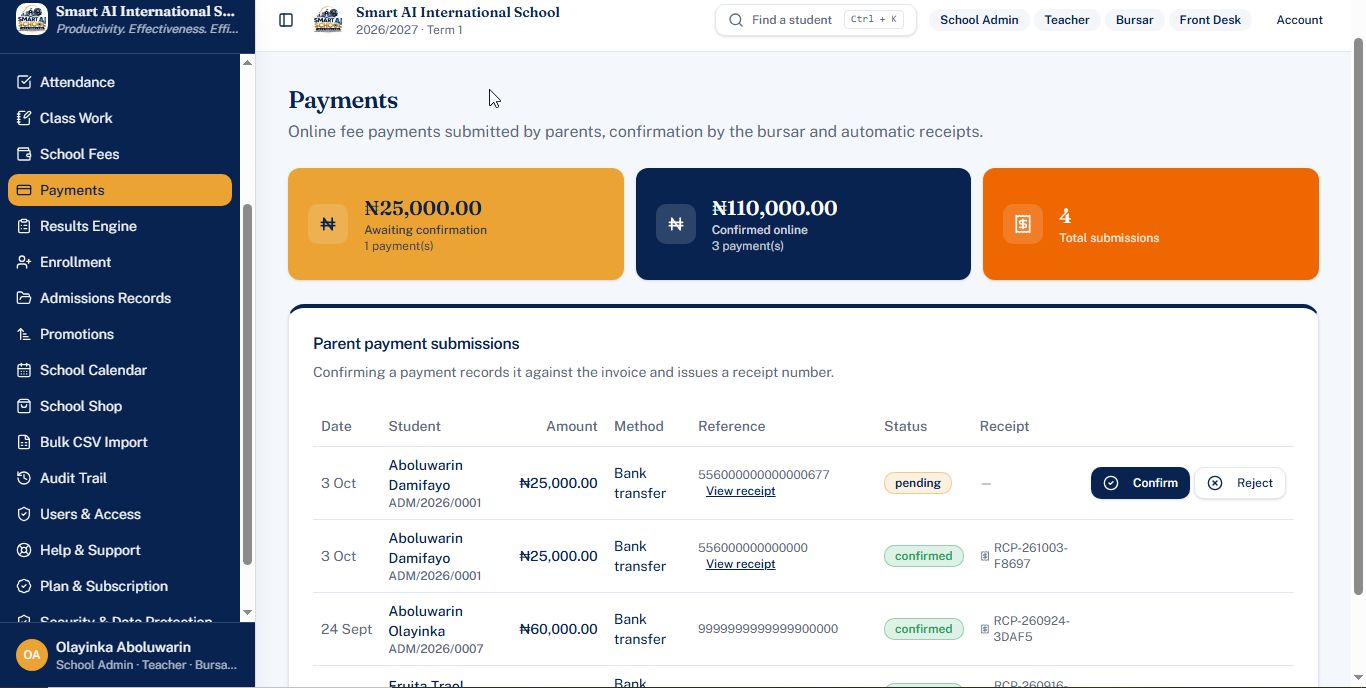Click the pending status badge
Screen dimensions: 1366x688
[x=918, y=483]
